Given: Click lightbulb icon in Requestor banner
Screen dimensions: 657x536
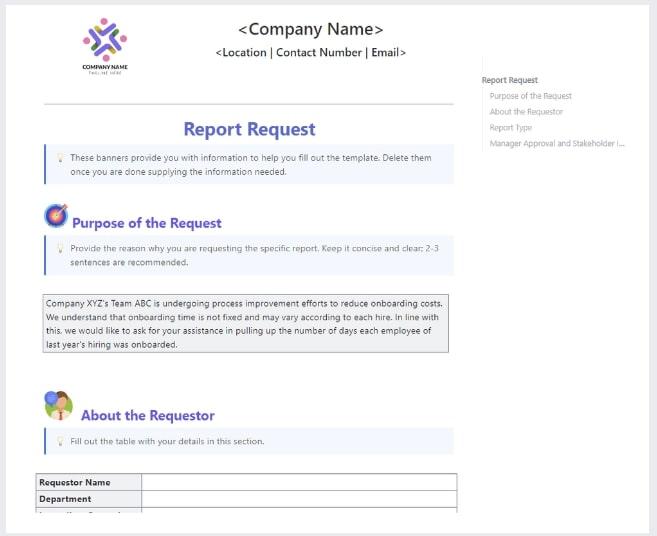Looking at the screenshot, I should click(60, 441).
